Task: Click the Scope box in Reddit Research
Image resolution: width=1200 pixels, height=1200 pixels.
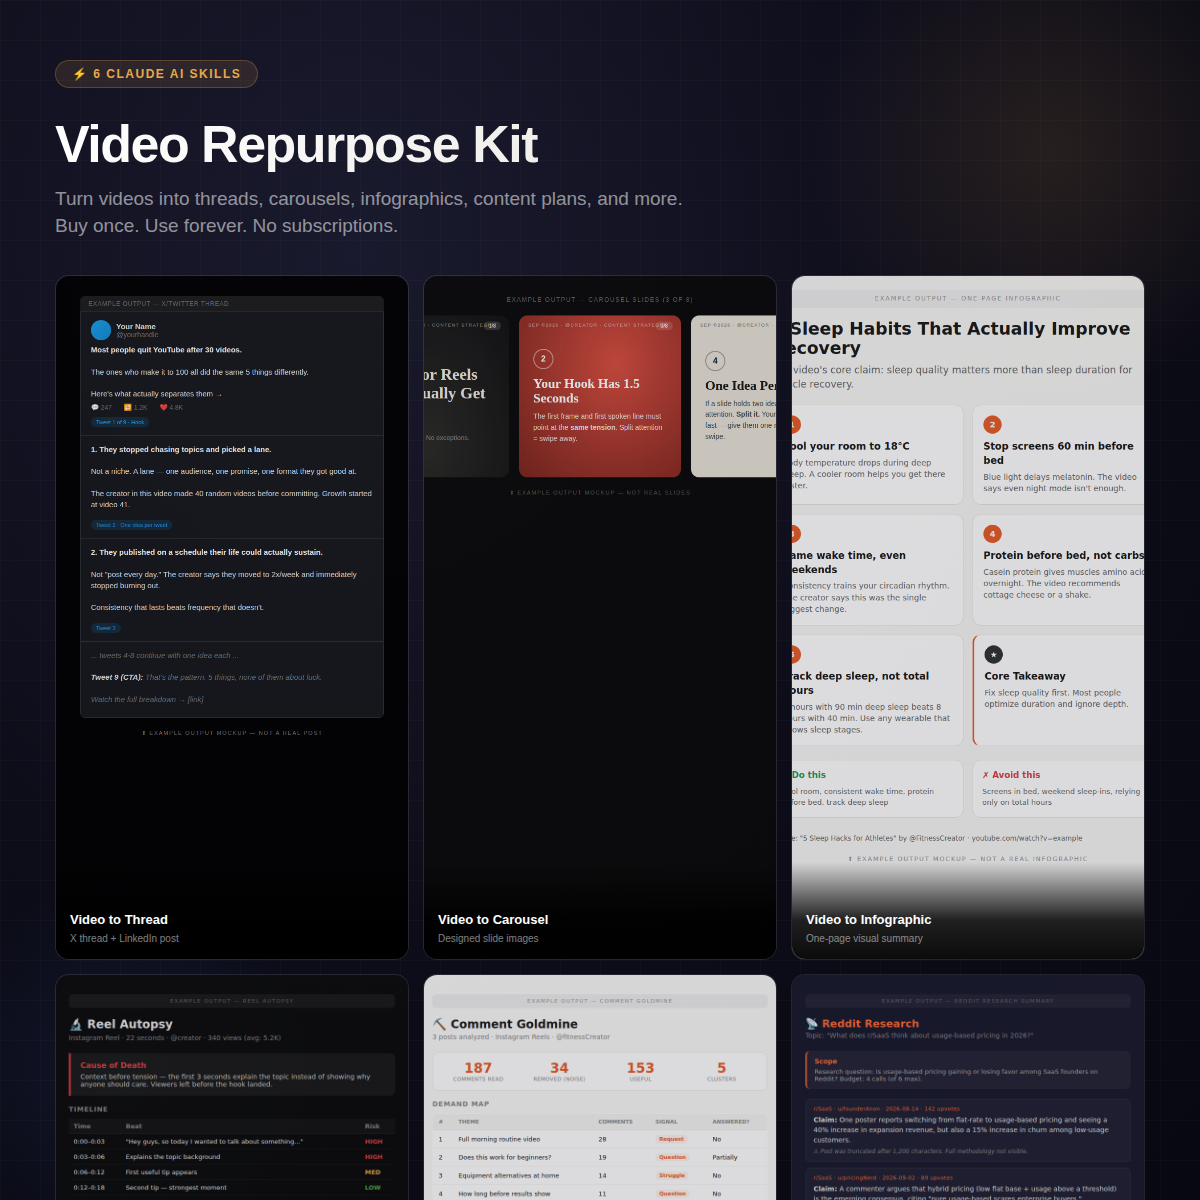Action: tap(968, 1070)
